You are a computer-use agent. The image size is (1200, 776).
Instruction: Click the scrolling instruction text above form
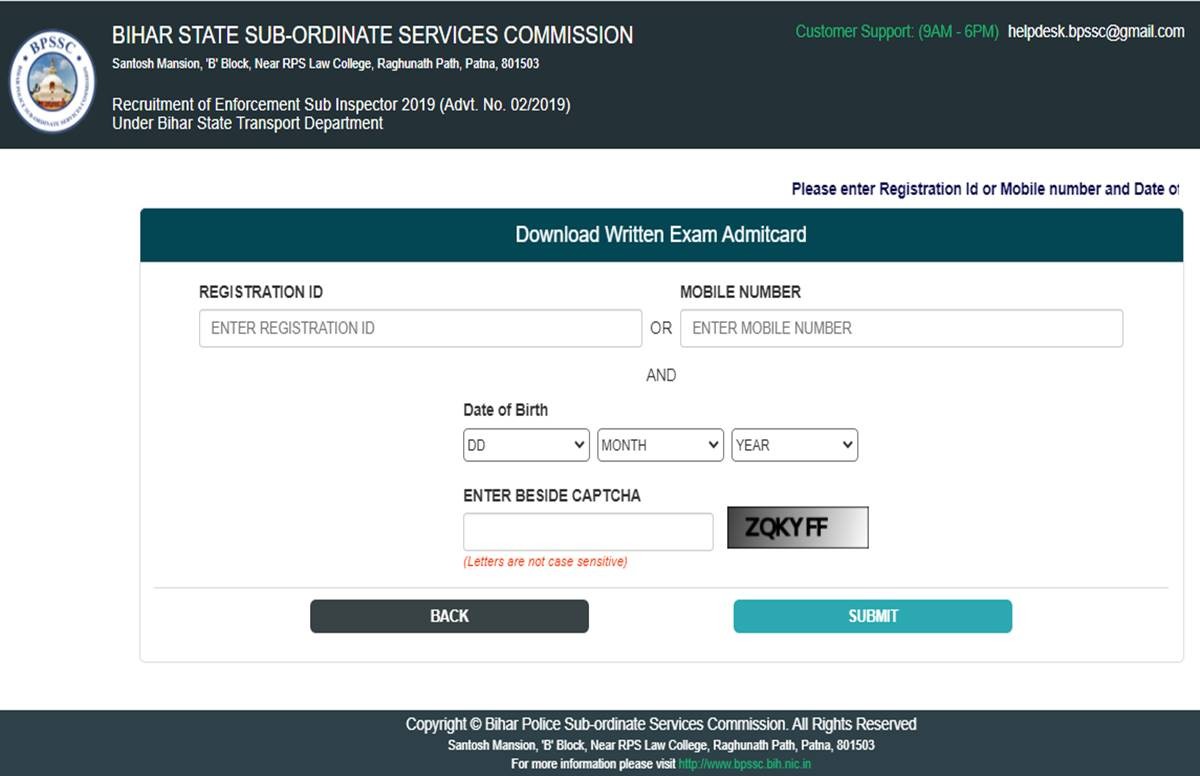point(984,189)
